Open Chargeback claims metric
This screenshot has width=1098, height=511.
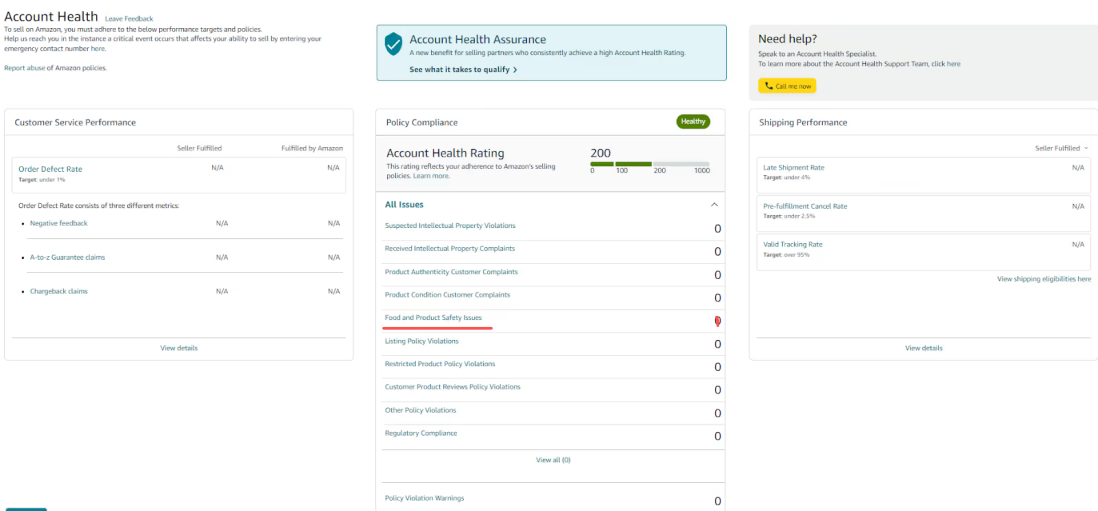click(x=59, y=291)
